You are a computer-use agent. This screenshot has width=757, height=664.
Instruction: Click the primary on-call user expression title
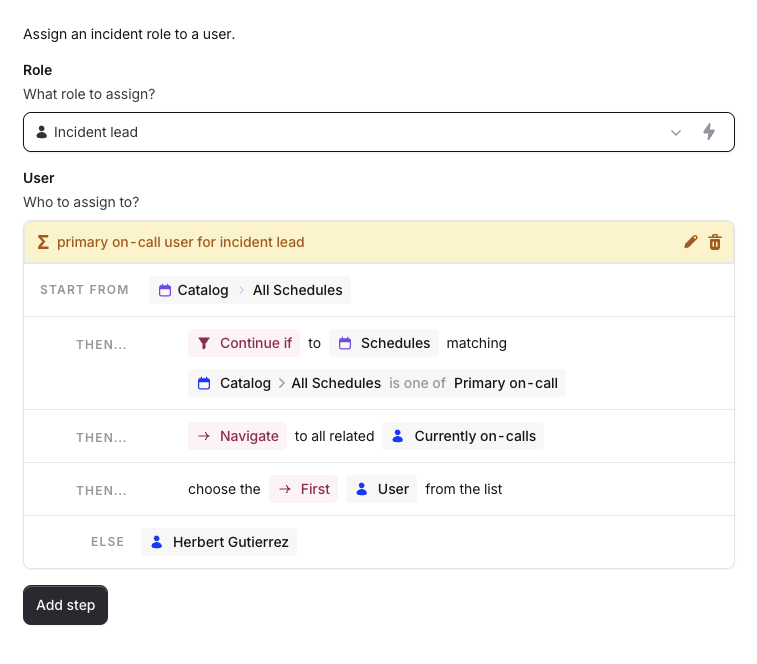(x=180, y=242)
